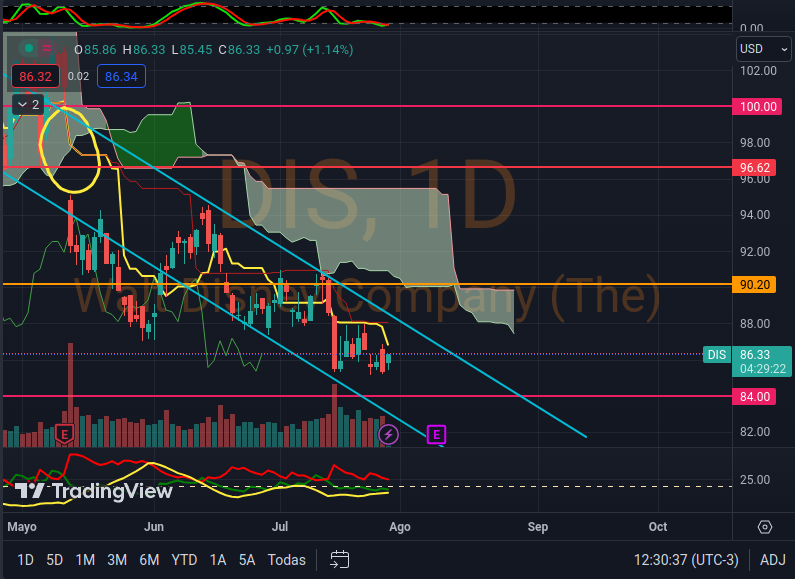Click the TradingView logo
Image resolution: width=795 pixels, height=579 pixels.
pos(94,491)
